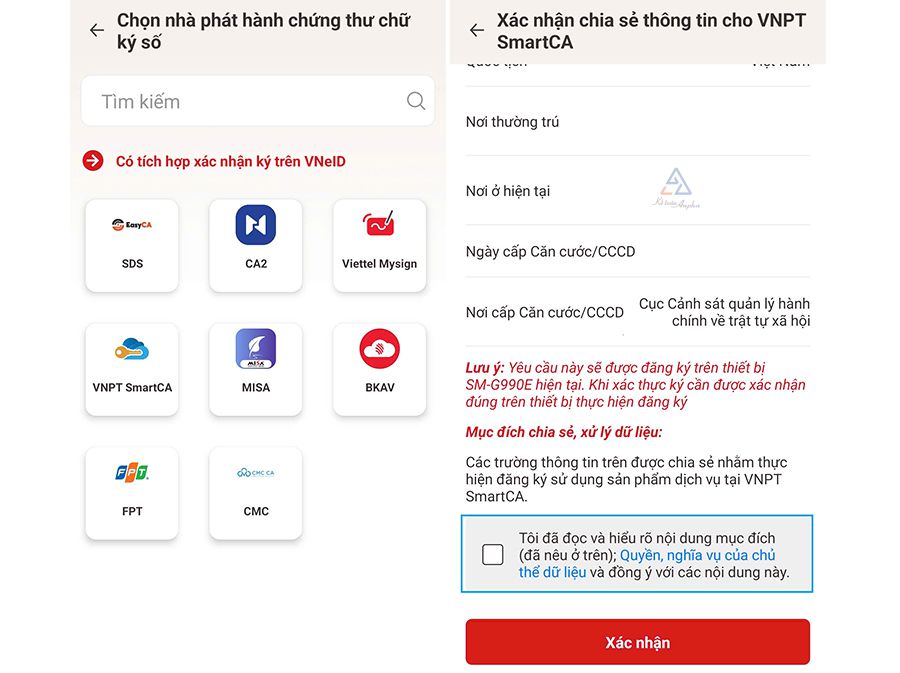The height and width of the screenshot is (673, 900).
Task: Pick the MISA signature provider
Action: point(256,369)
